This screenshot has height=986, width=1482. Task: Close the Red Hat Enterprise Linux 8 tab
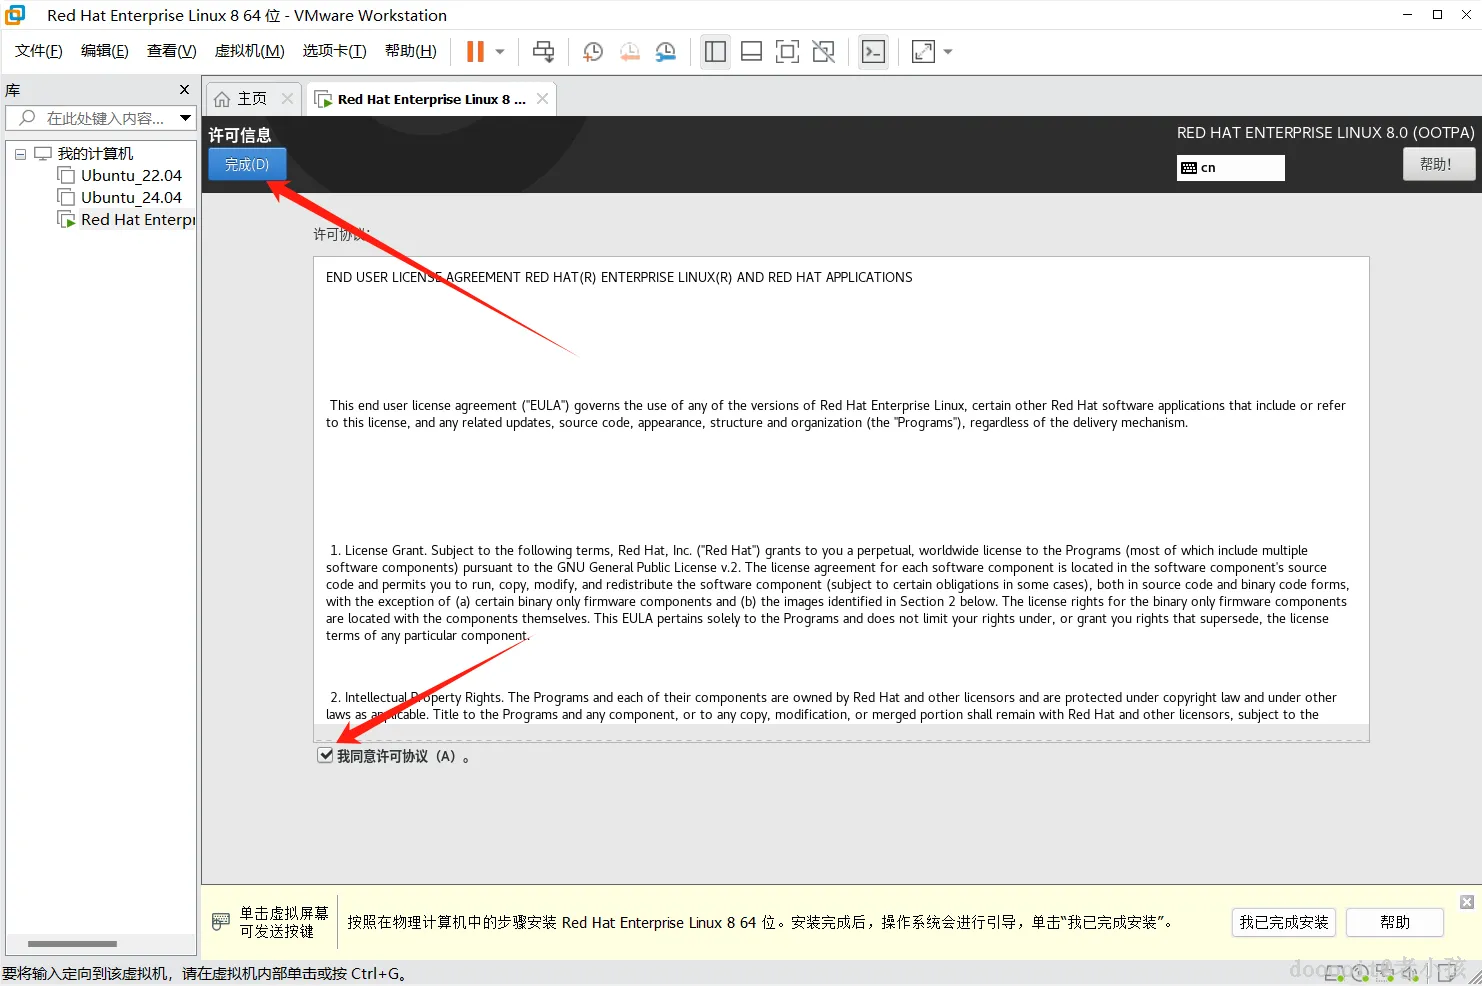[542, 98]
